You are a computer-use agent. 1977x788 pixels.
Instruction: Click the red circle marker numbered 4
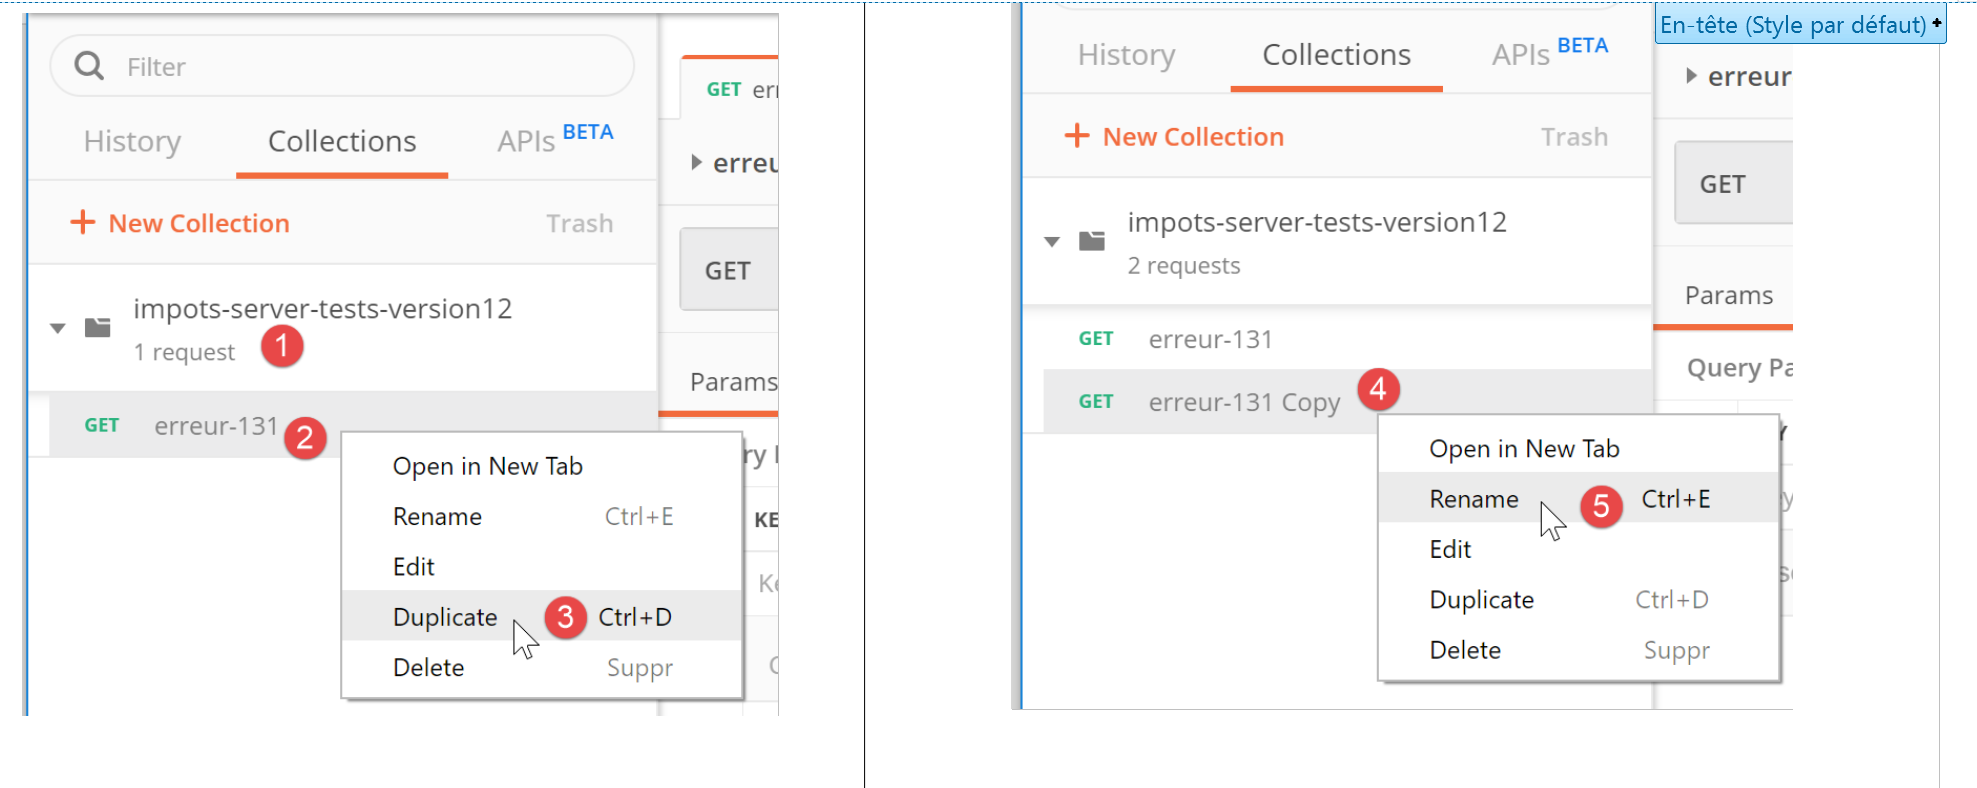pyautogui.click(x=1378, y=389)
